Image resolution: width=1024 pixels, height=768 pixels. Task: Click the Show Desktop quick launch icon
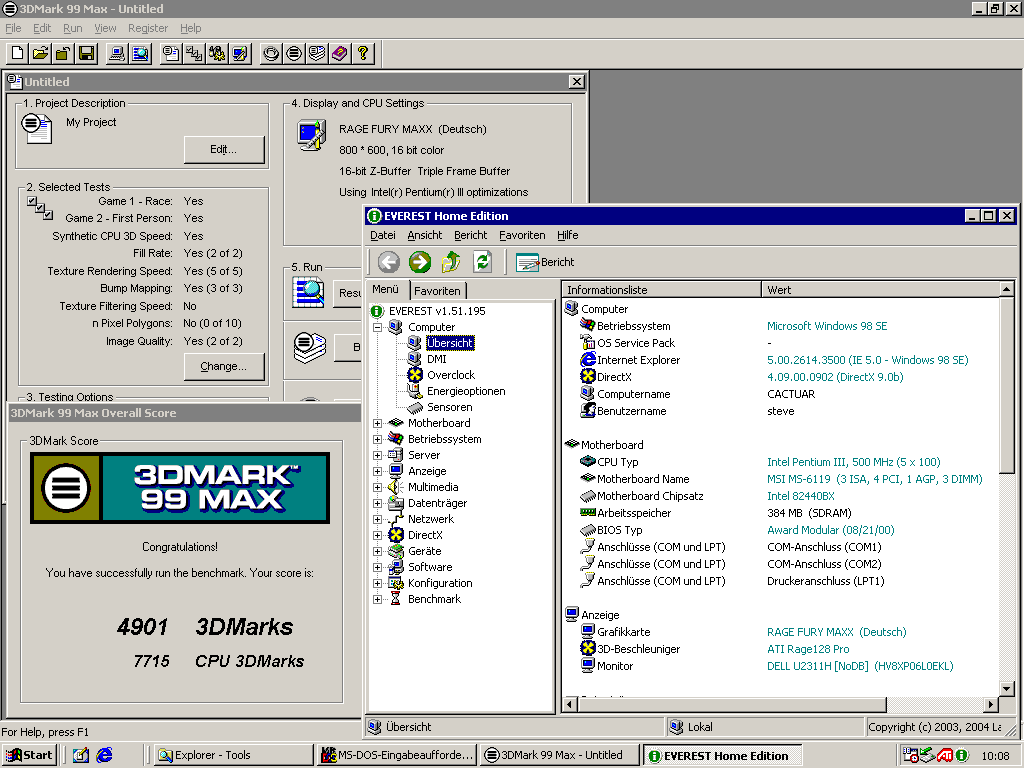tap(80, 755)
